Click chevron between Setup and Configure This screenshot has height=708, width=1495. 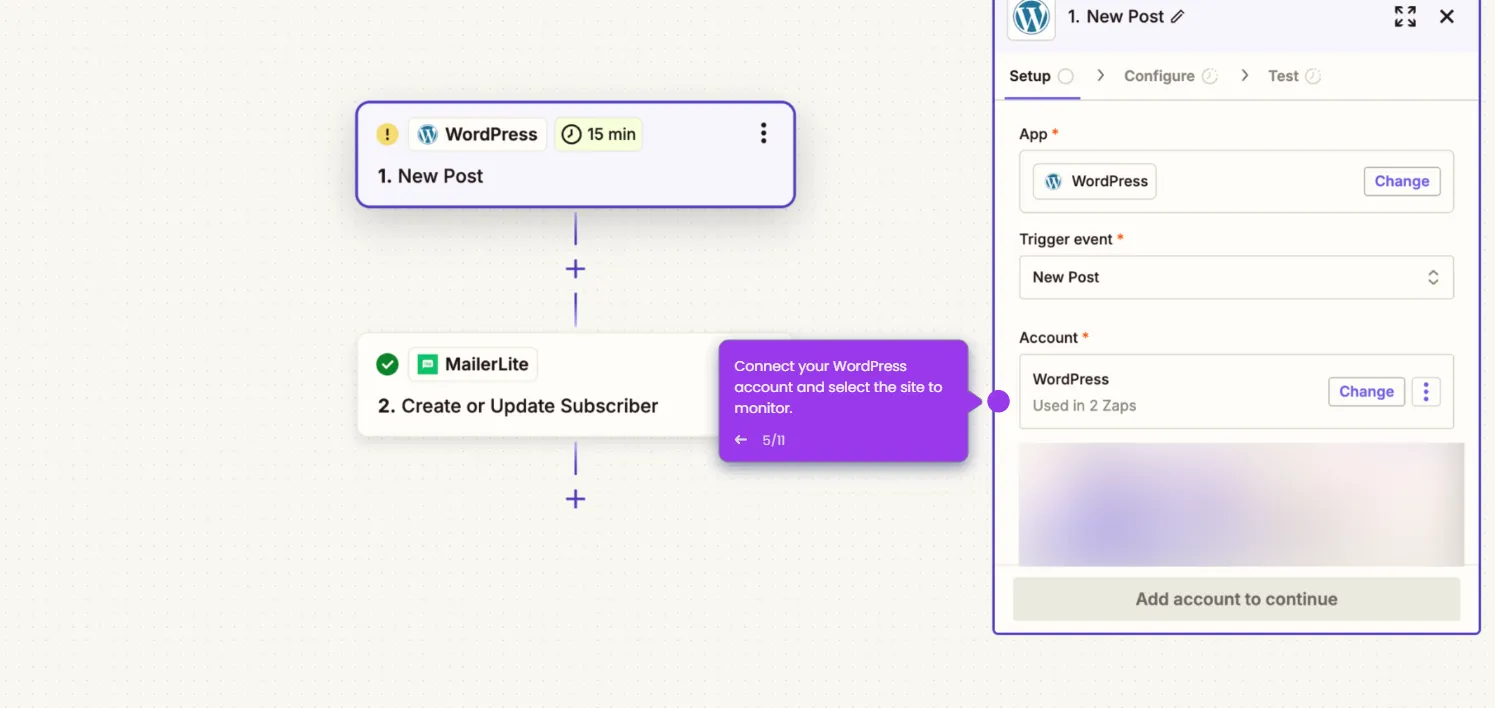[1100, 75]
